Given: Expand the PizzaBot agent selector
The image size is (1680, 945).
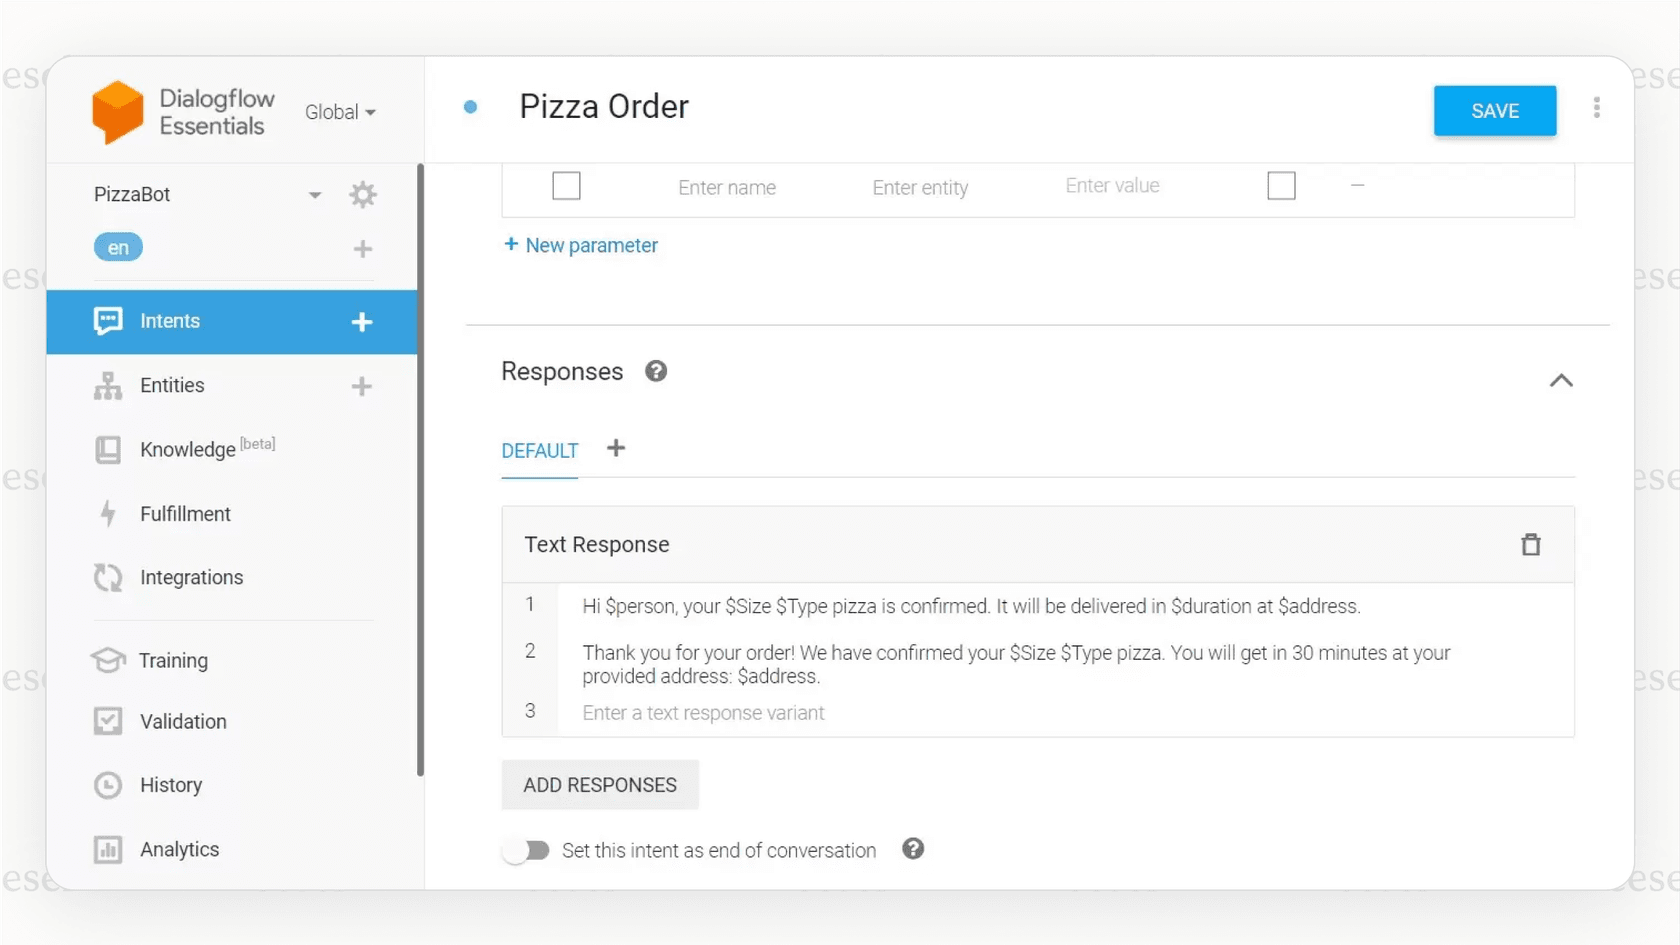Looking at the screenshot, I should pyautogui.click(x=315, y=194).
